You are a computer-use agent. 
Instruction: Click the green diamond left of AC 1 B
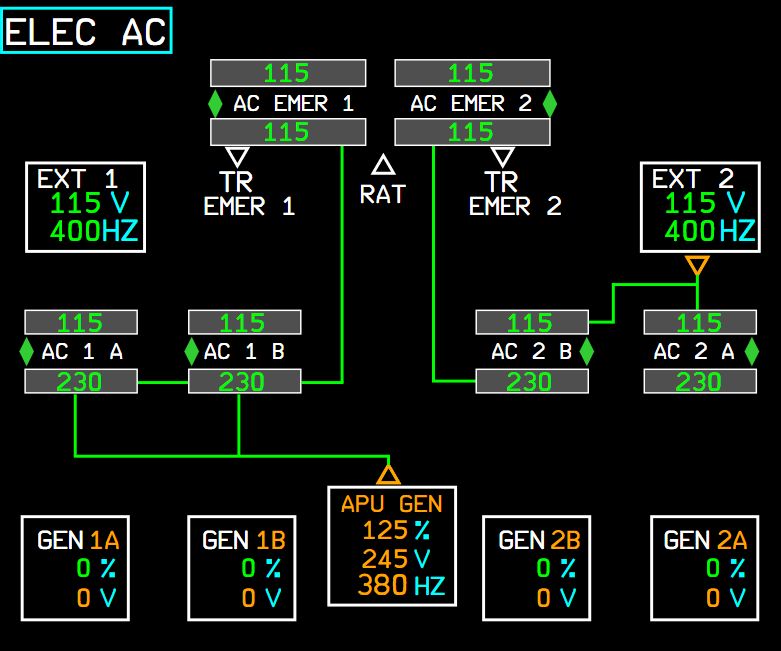point(192,352)
